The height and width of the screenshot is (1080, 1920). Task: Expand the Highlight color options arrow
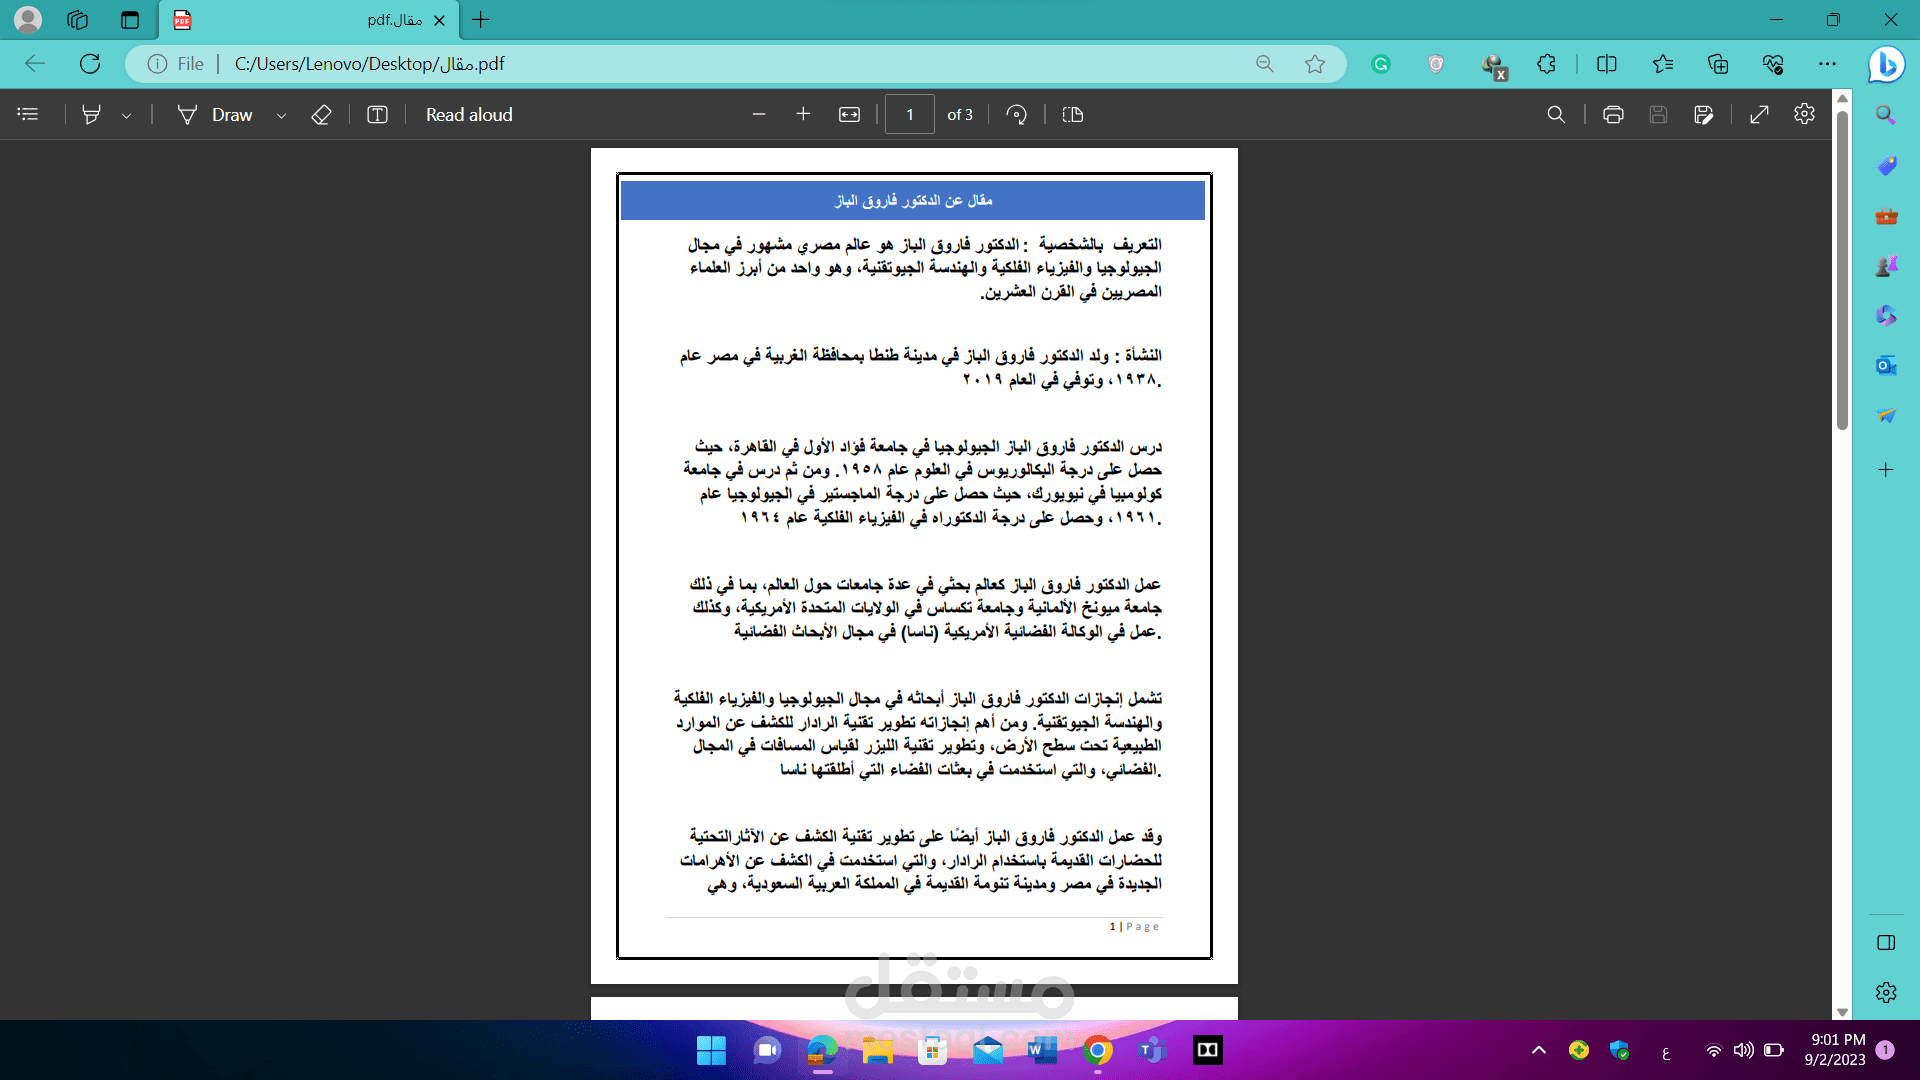coord(126,115)
